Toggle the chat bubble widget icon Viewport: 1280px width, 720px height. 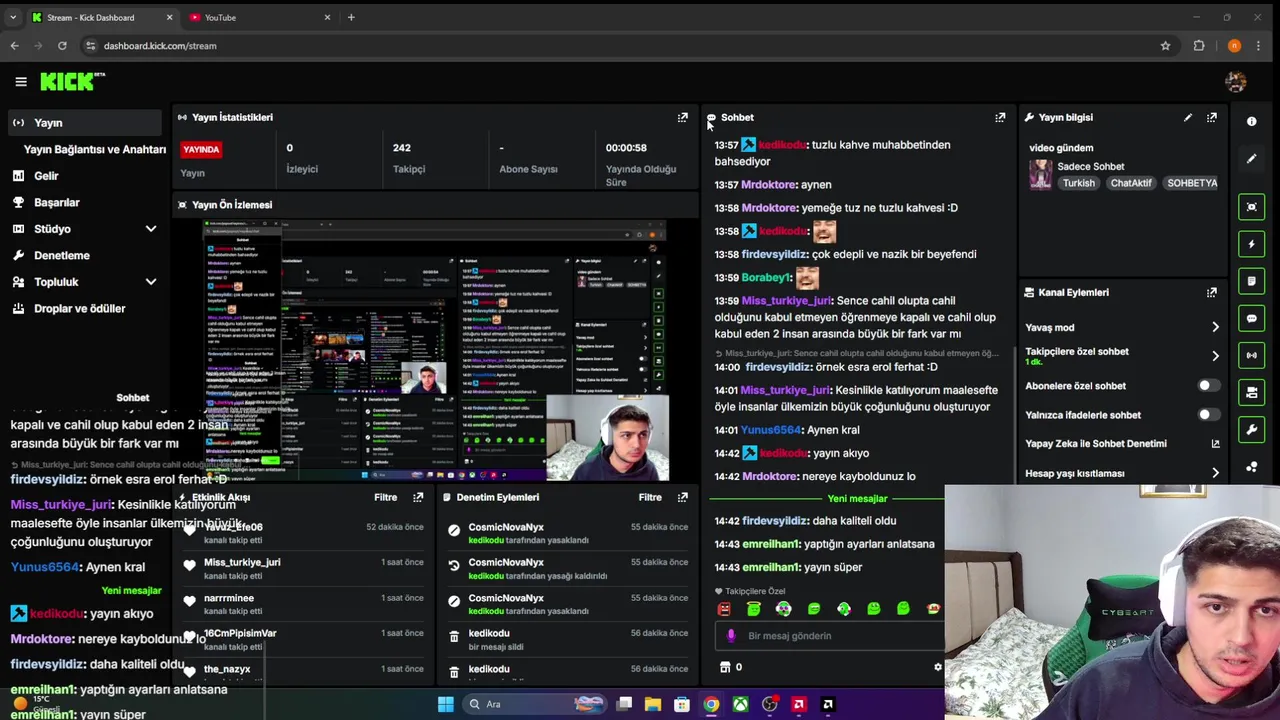(x=1251, y=318)
